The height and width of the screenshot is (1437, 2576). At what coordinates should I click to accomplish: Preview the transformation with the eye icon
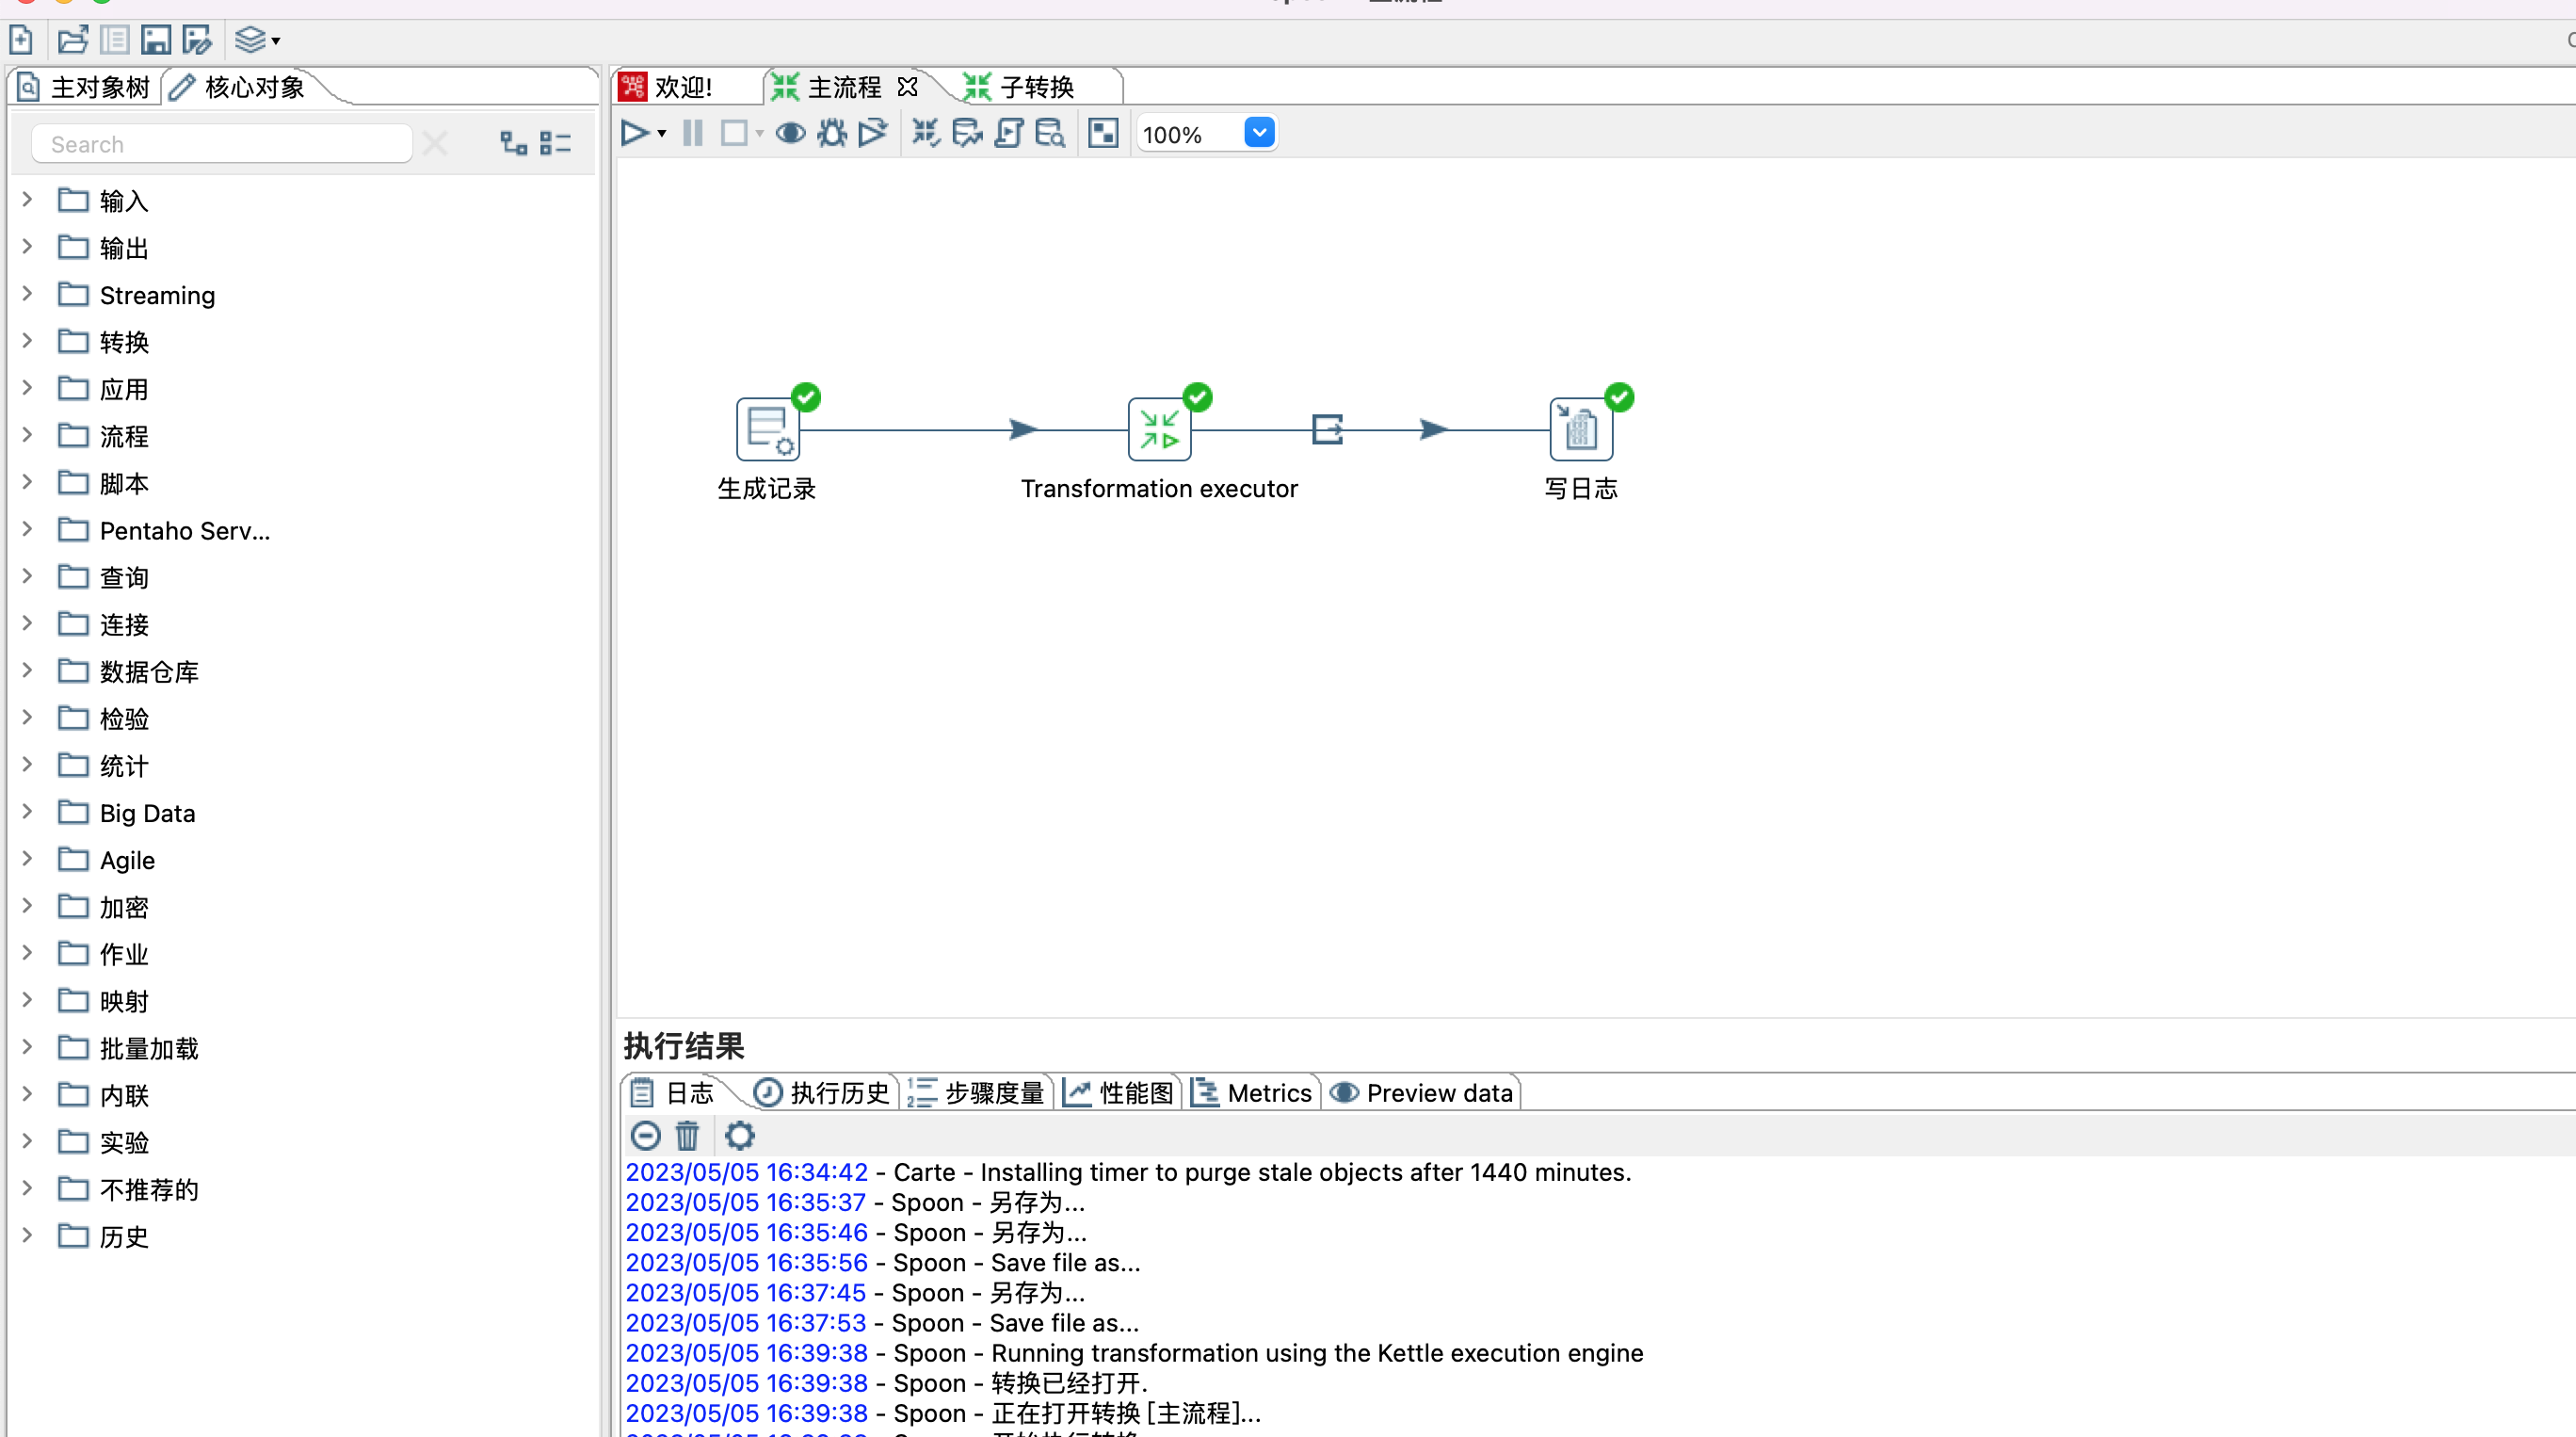[x=790, y=132]
